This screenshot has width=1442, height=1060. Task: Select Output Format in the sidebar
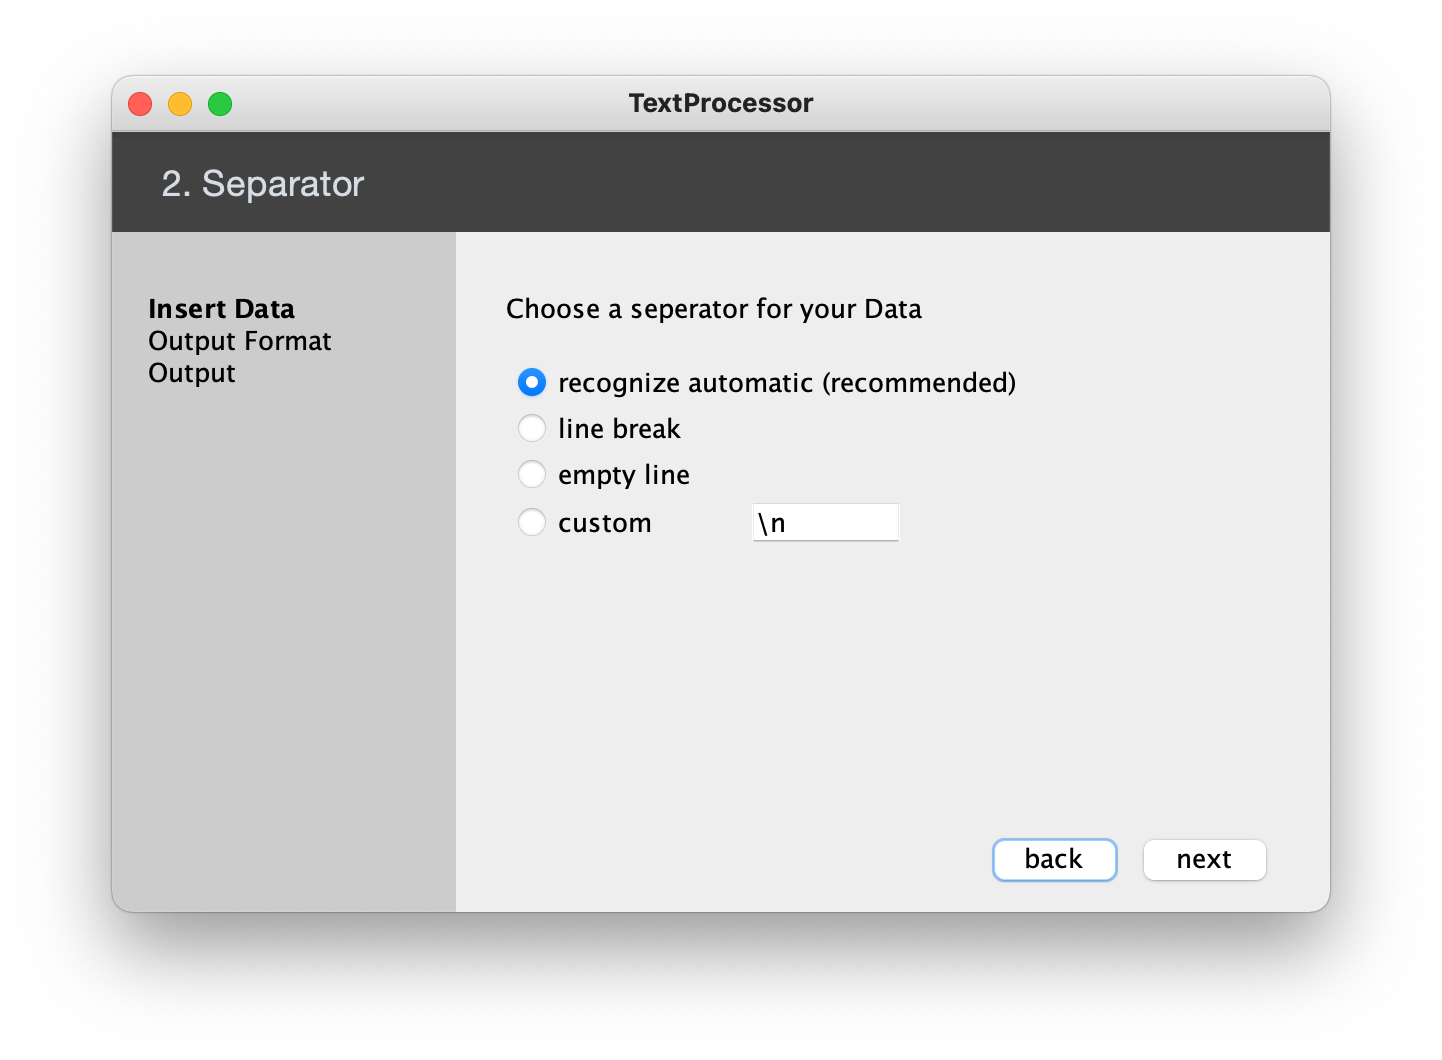(239, 340)
